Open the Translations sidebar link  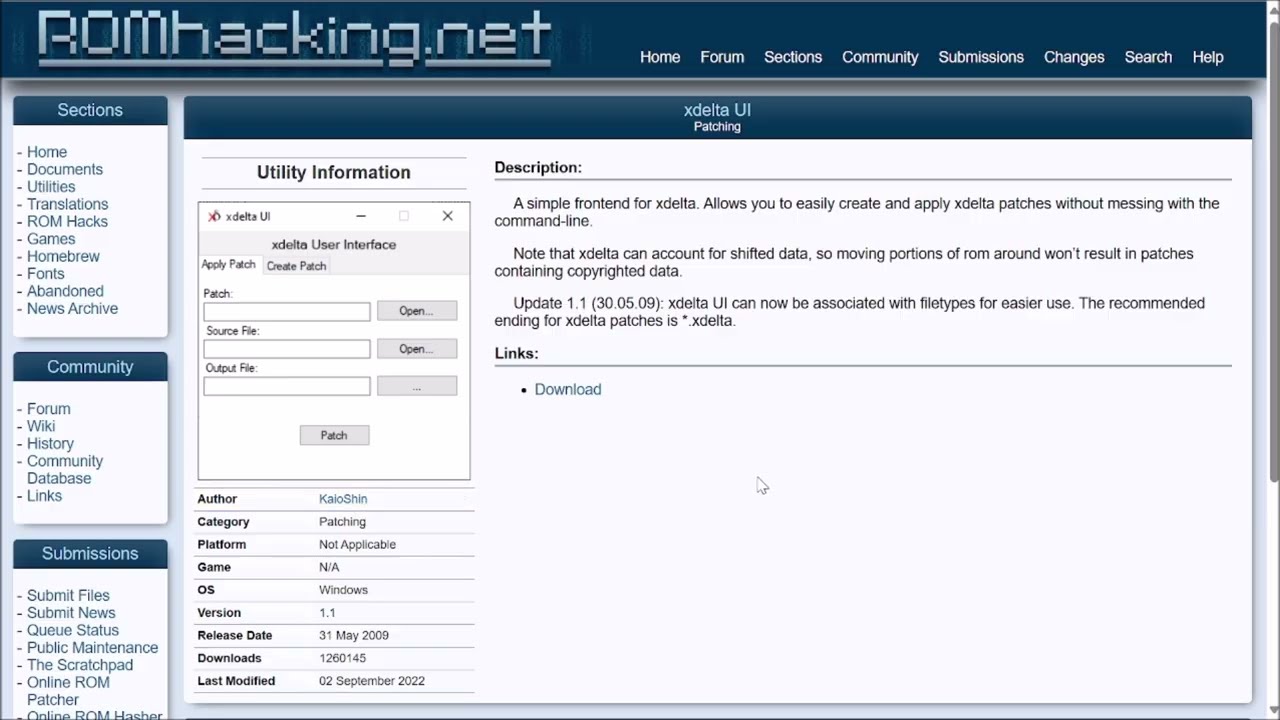point(67,204)
